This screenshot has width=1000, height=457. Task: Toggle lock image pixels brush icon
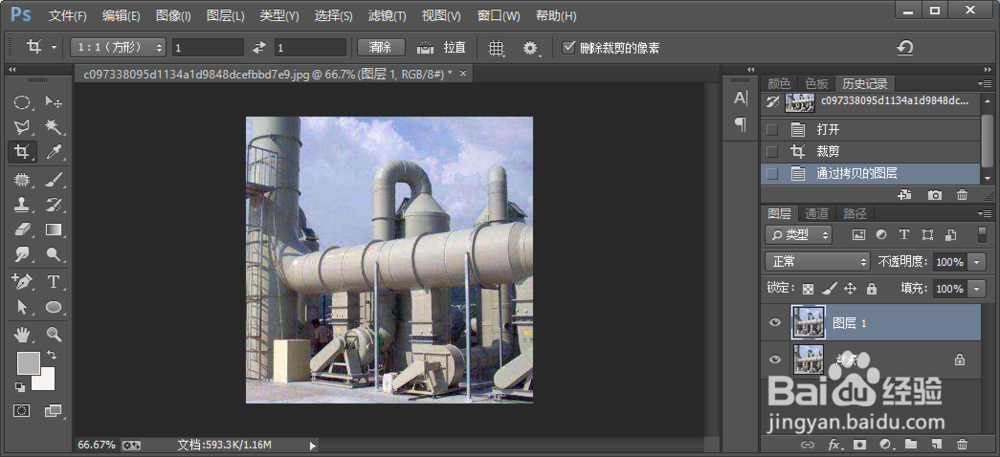click(x=829, y=289)
